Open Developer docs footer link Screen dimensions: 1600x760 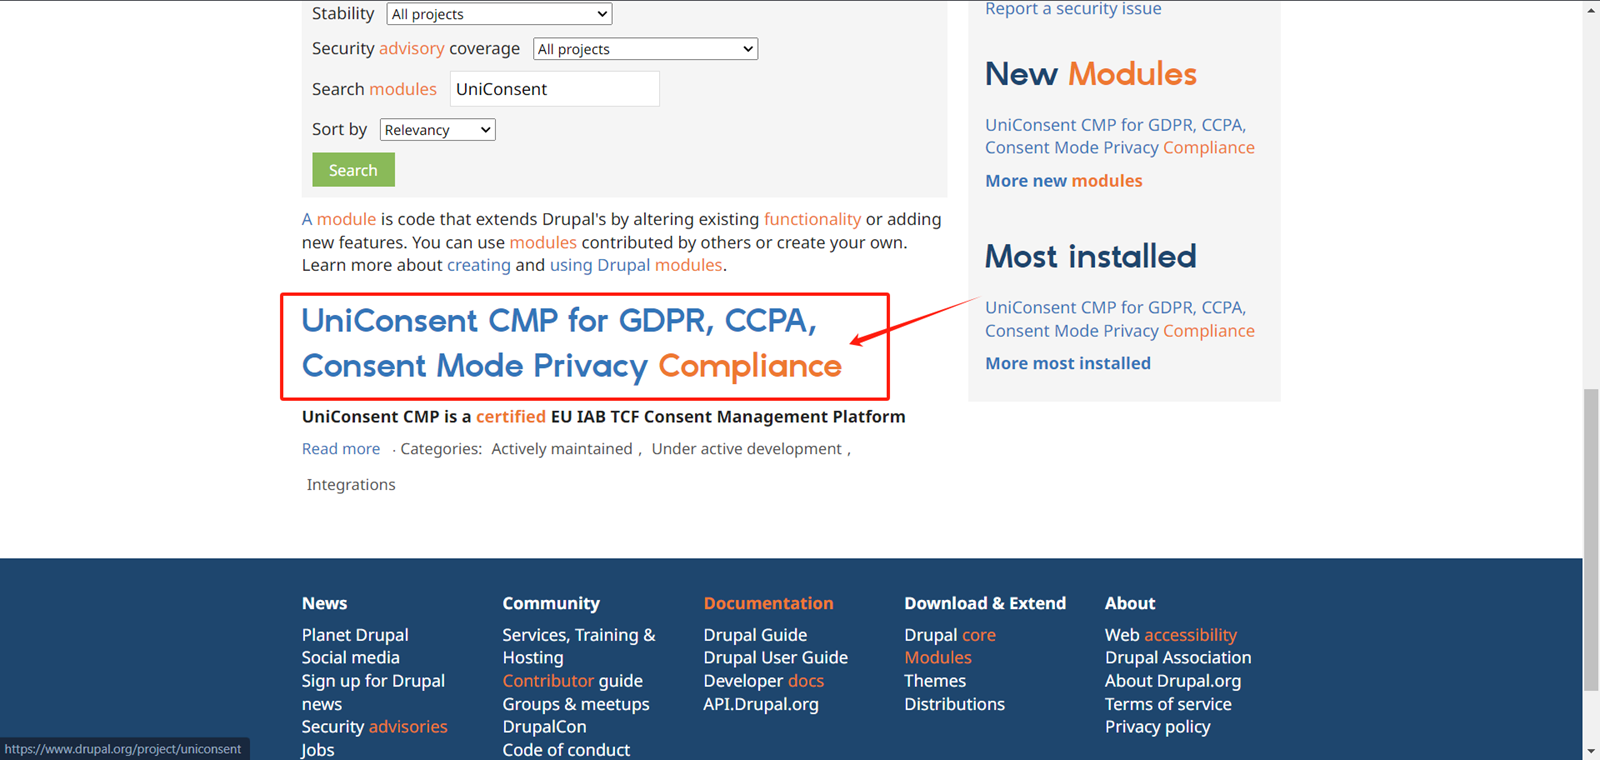pyautogui.click(x=763, y=681)
